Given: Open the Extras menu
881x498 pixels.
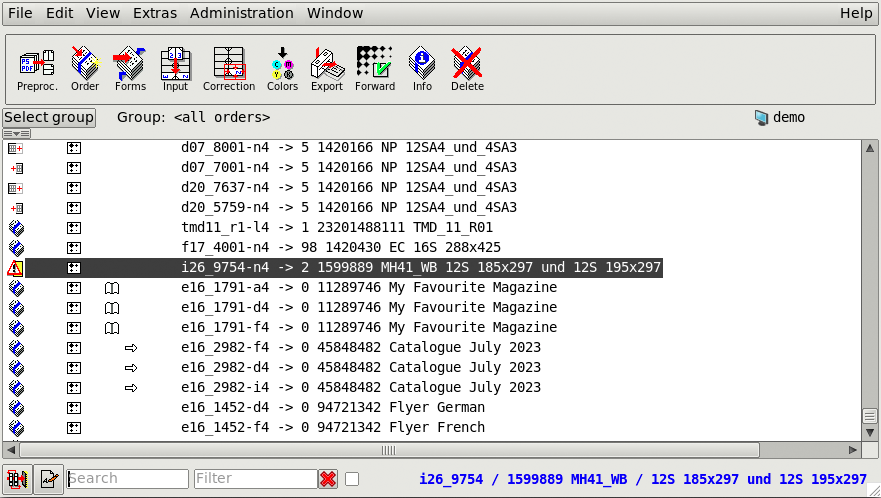Looking at the screenshot, I should (155, 13).
